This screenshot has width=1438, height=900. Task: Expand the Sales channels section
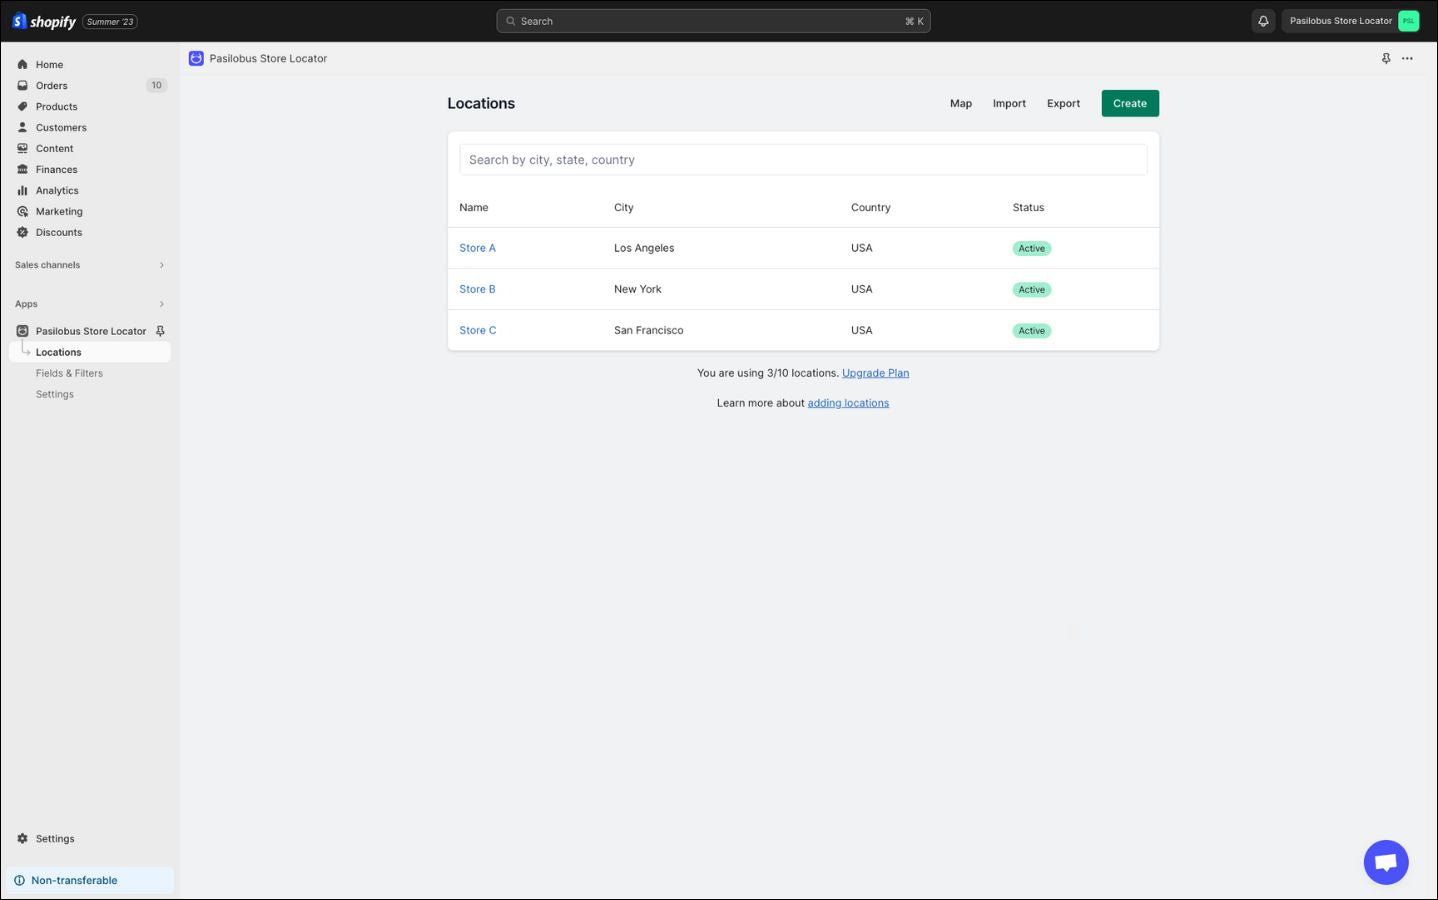[x=161, y=265]
